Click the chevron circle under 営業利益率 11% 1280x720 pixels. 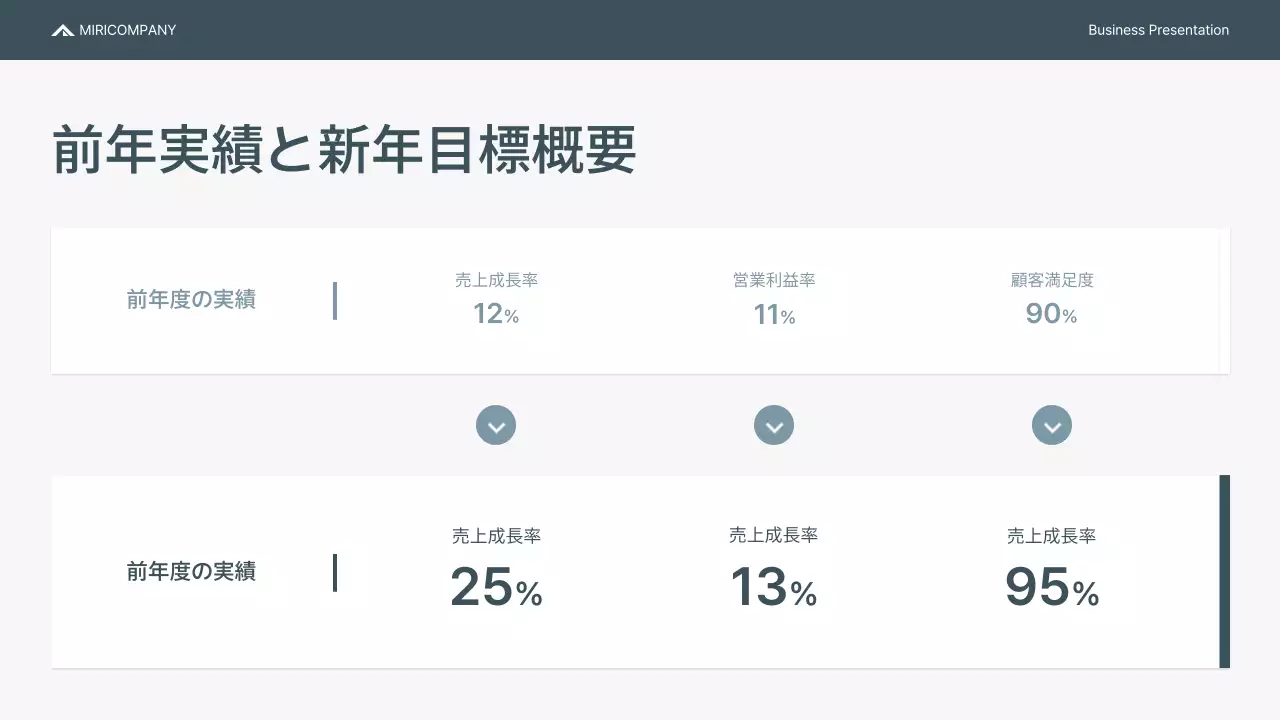click(774, 426)
